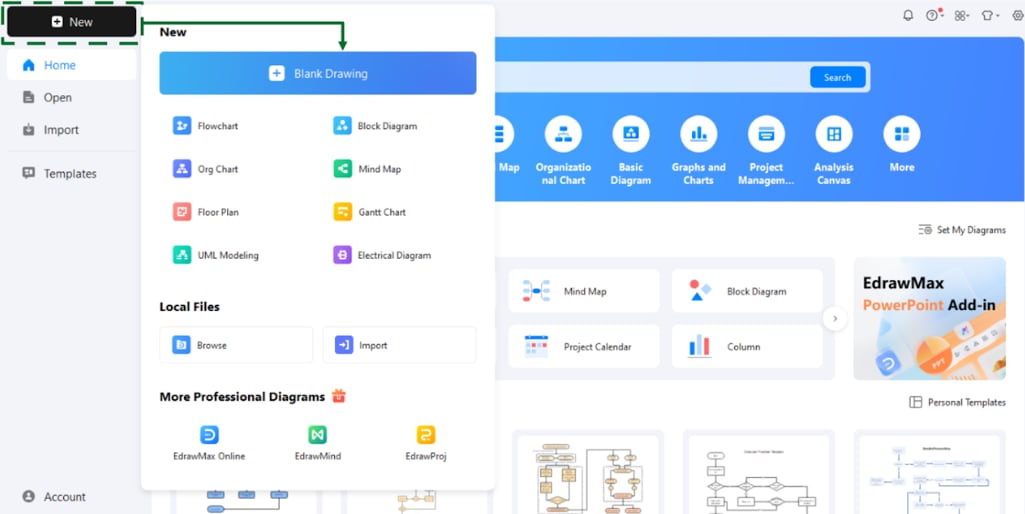The width and height of the screenshot is (1025, 514).
Task: Open the Column chart card
Action: [x=747, y=347]
